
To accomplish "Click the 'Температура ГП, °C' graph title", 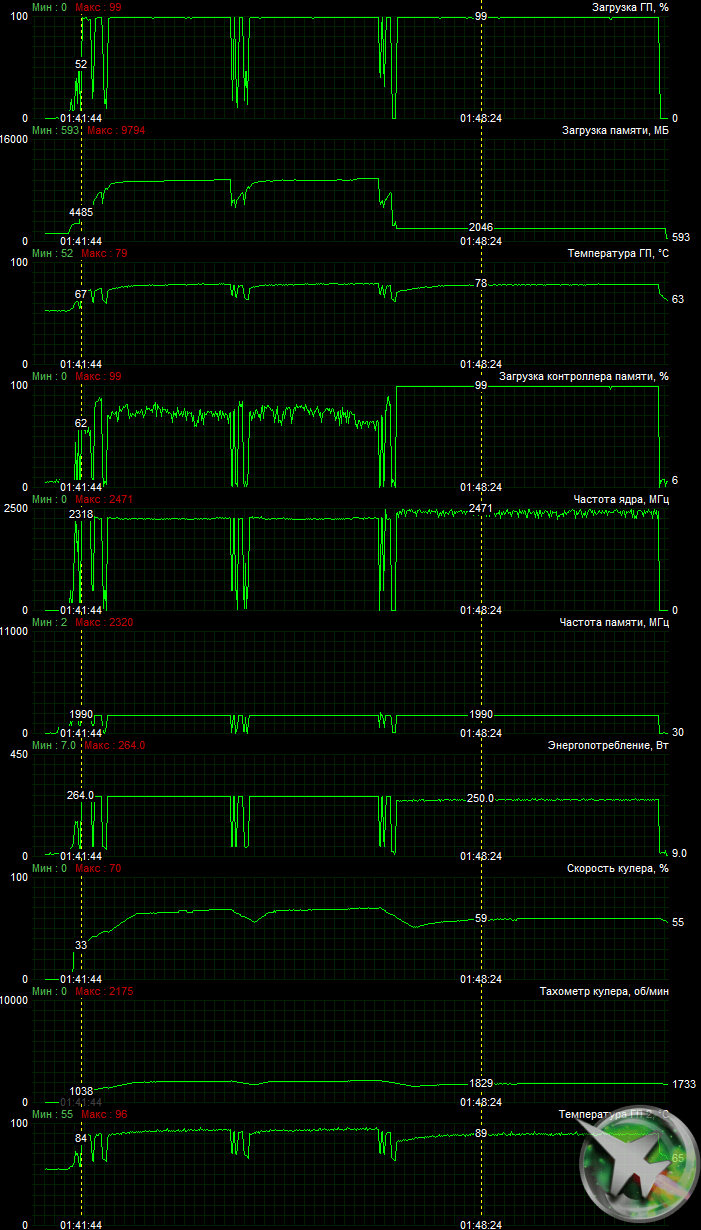I will pyautogui.click(x=618, y=254).
